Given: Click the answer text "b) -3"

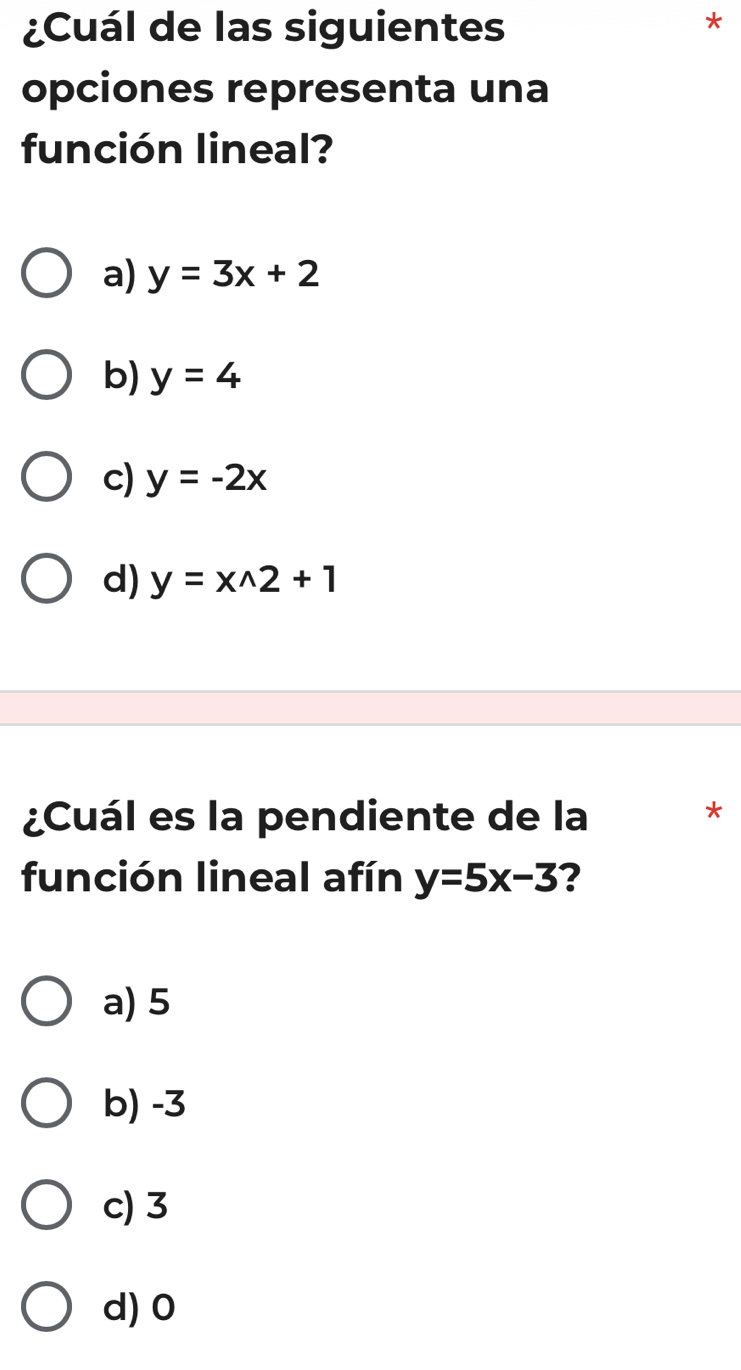Looking at the screenshot, I should coord(144,1104).
